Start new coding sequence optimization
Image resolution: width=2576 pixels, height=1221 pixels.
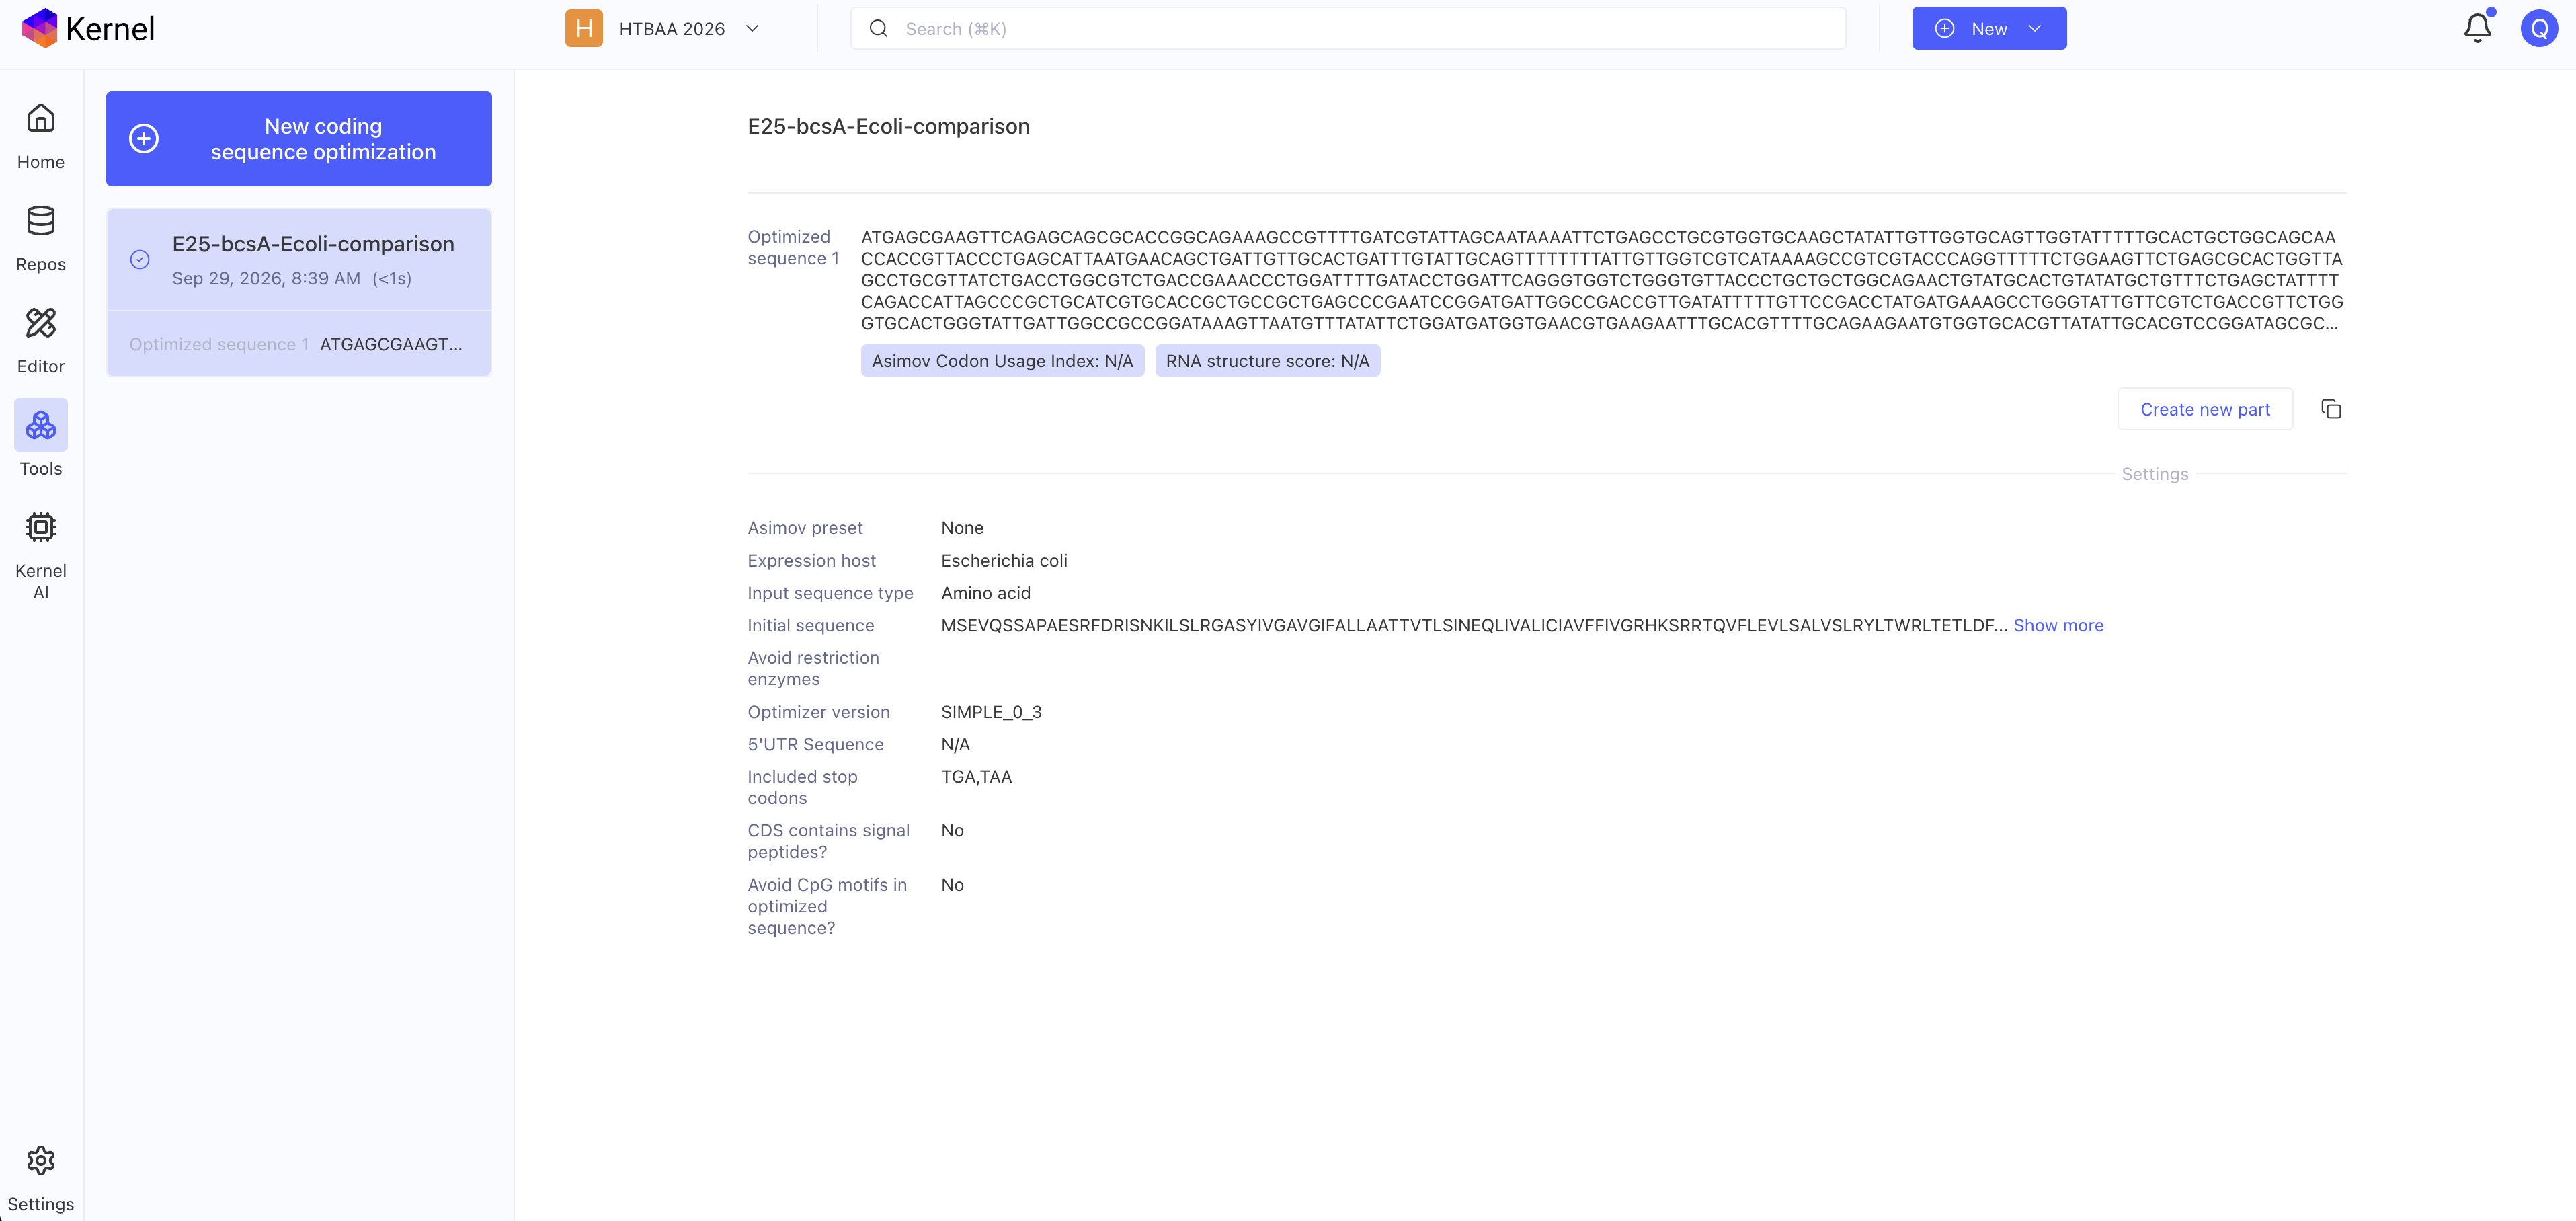coord(299,139)
